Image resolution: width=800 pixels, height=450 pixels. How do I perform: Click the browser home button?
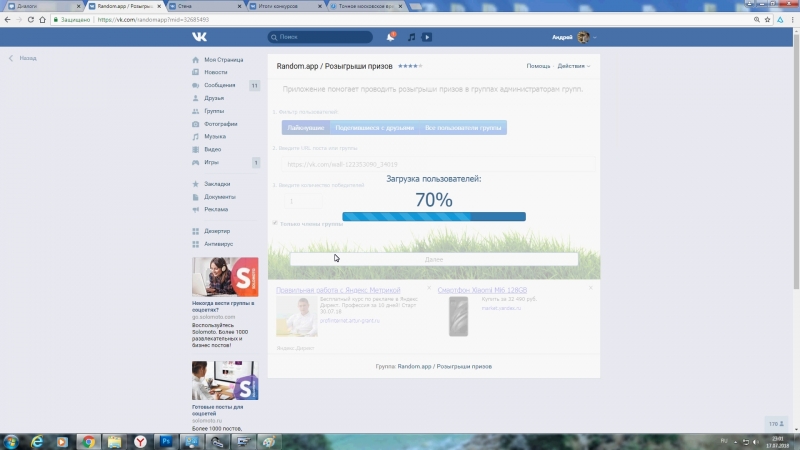click(42, 19)
